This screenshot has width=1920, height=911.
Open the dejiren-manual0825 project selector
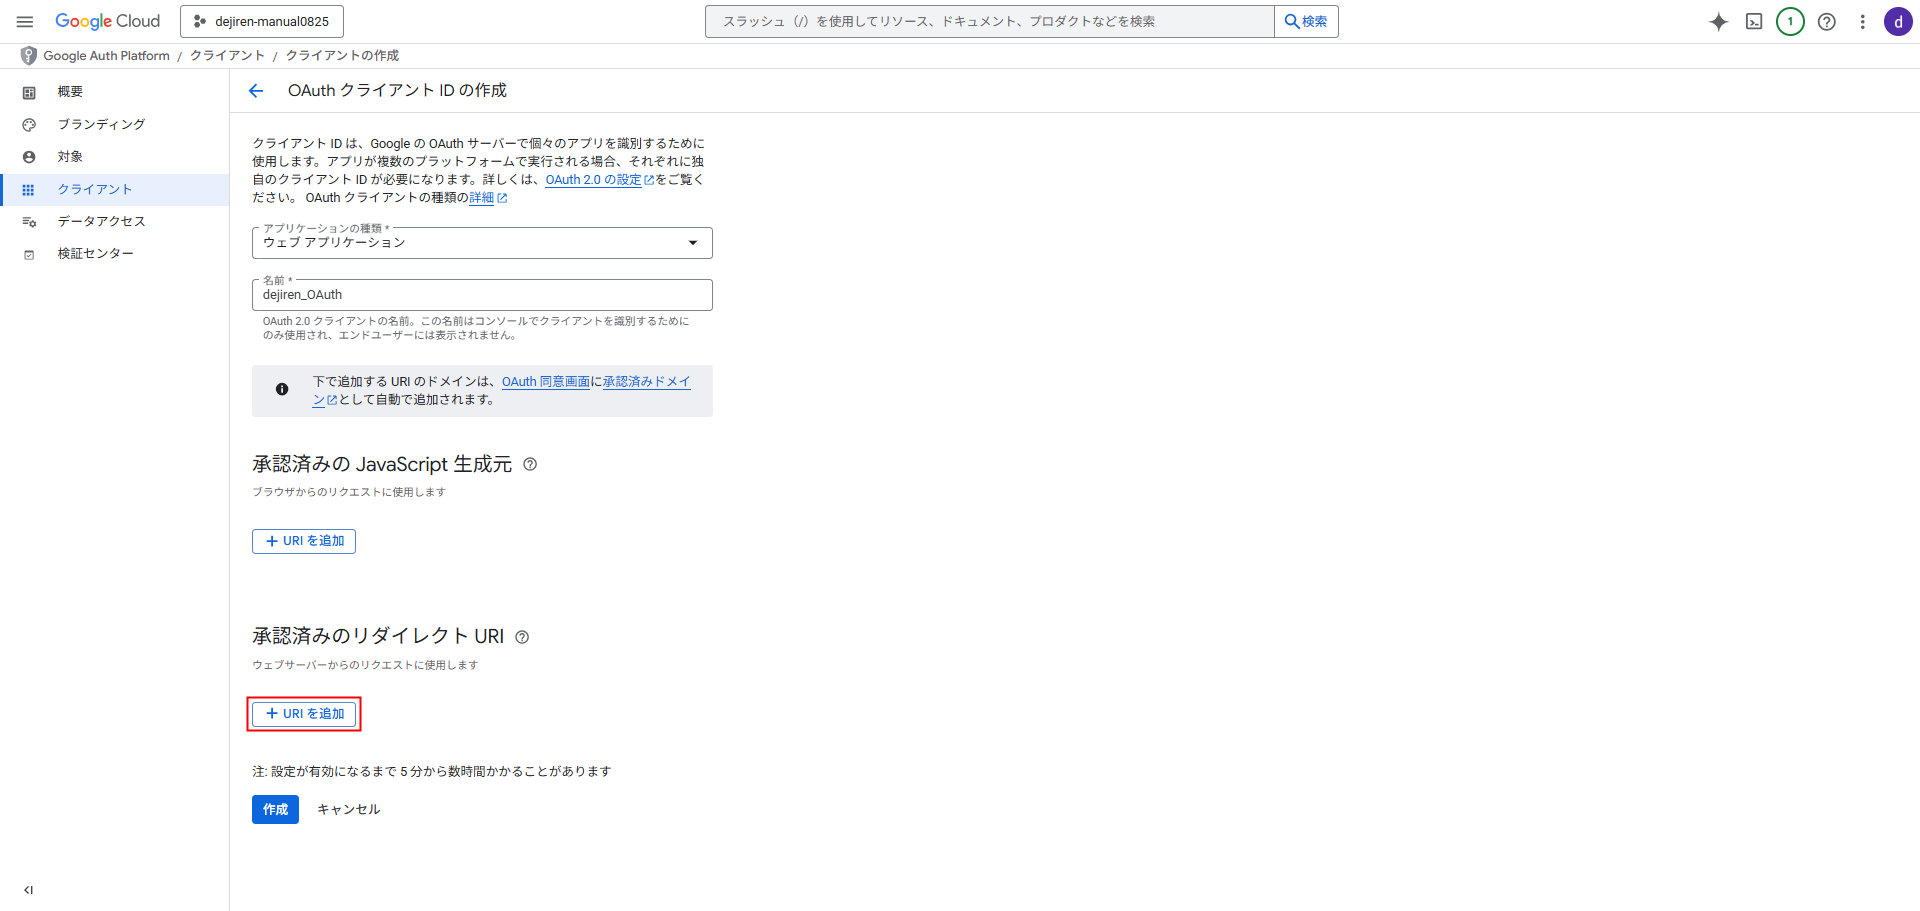click(x=262, y=21)
